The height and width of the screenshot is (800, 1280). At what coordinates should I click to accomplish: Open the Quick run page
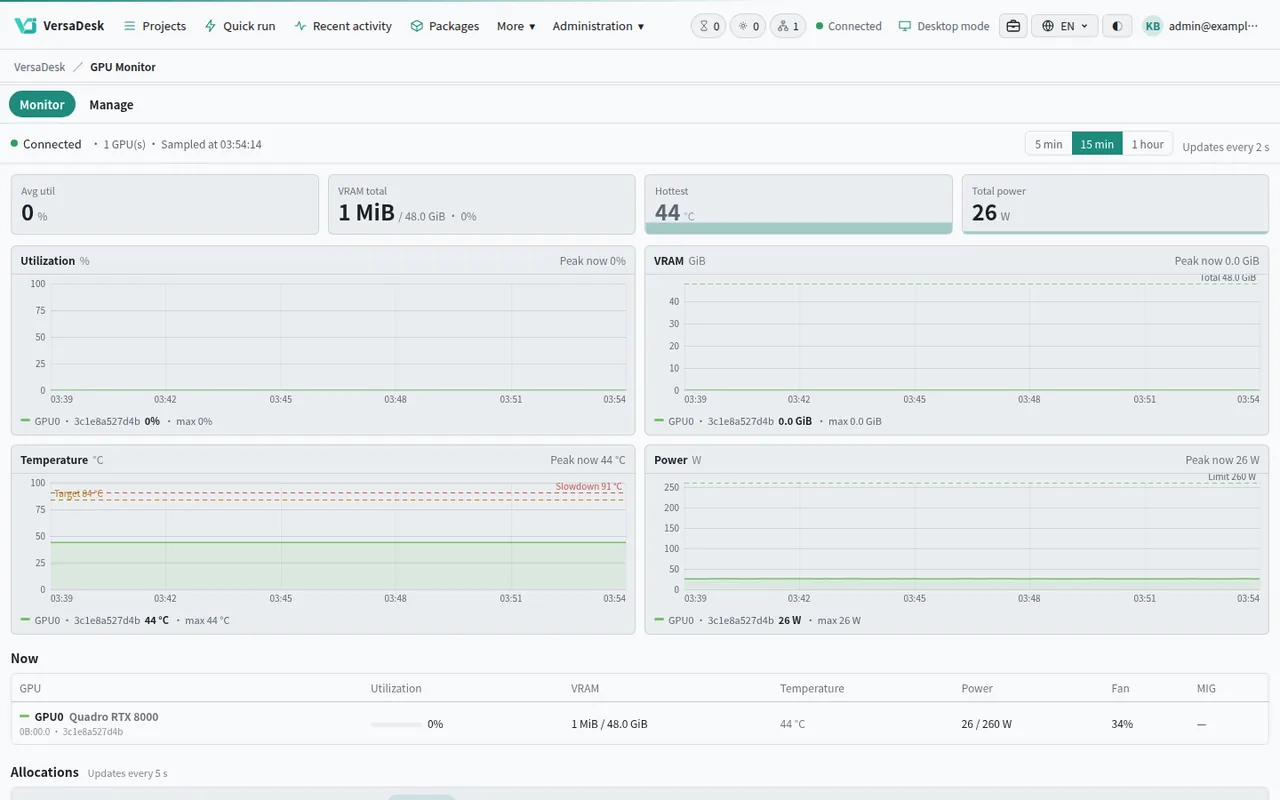tap(239, 26)
